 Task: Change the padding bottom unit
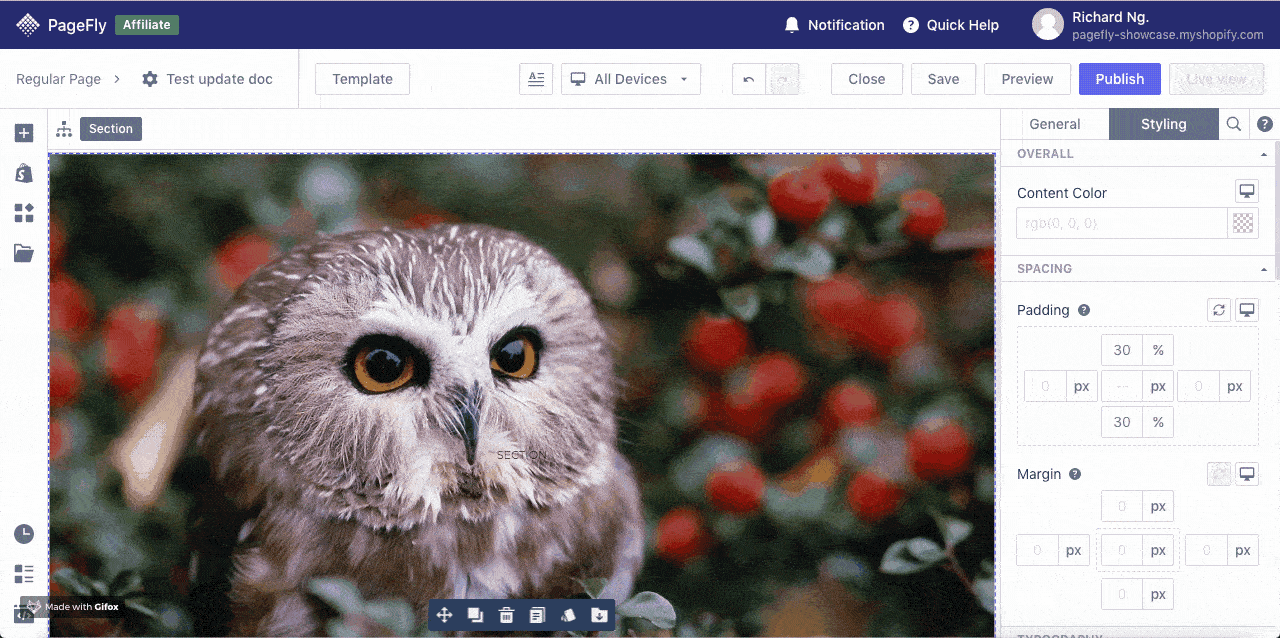click(x=1158, y=422)
